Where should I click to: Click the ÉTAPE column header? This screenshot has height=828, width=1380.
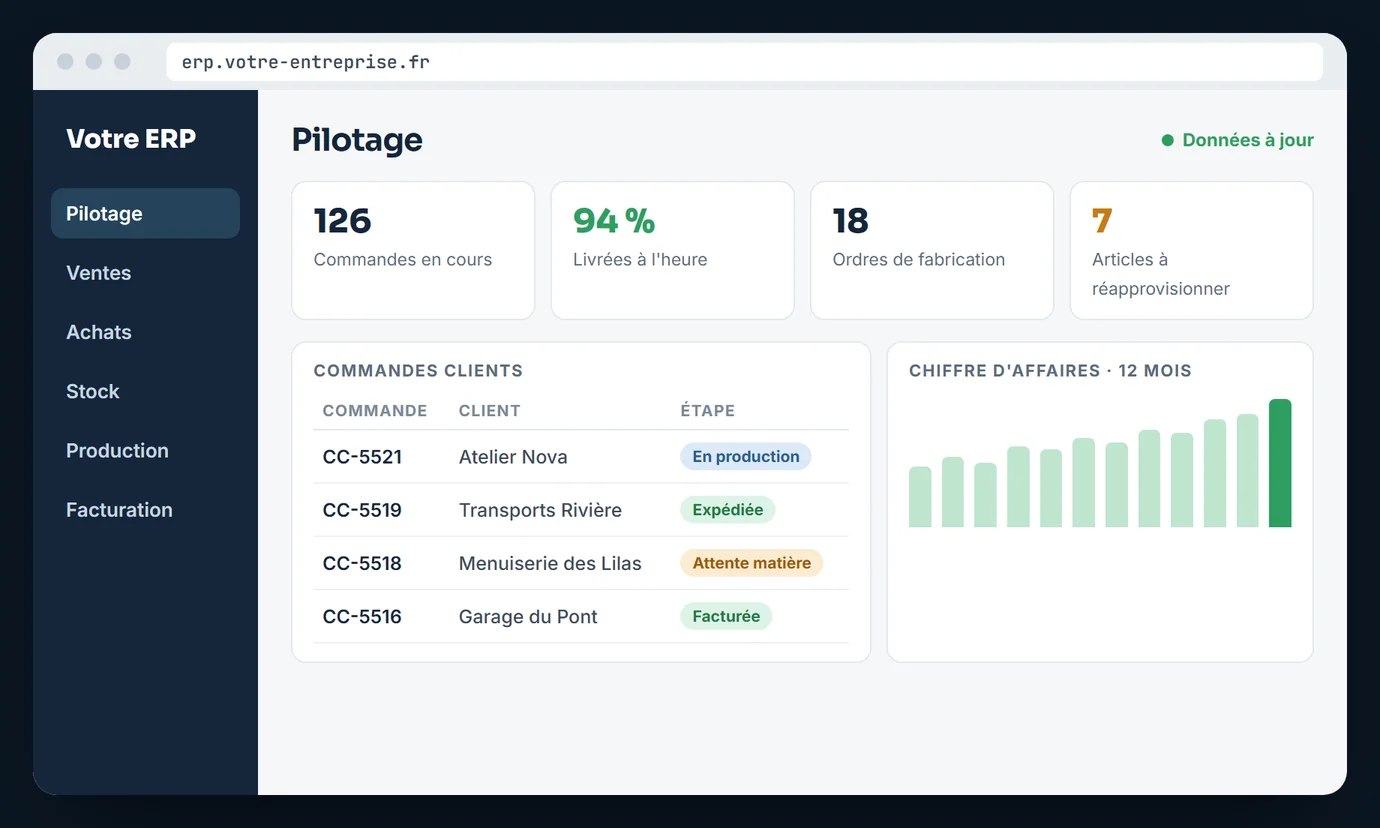click(x=708, y=411)
